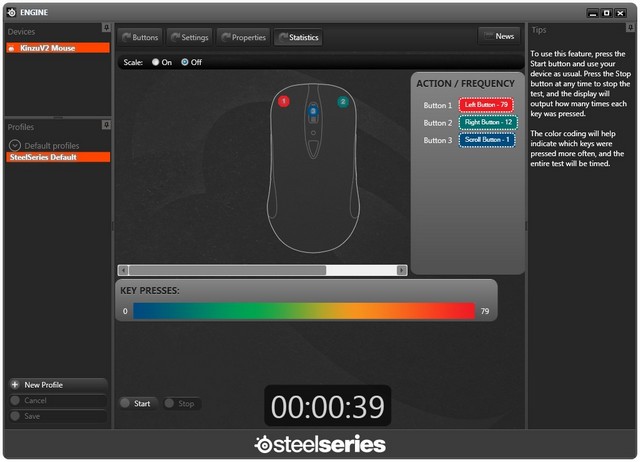Screen dimensions: 640x462
Task: Click the Button 3 label
Action: click(438, 140)
